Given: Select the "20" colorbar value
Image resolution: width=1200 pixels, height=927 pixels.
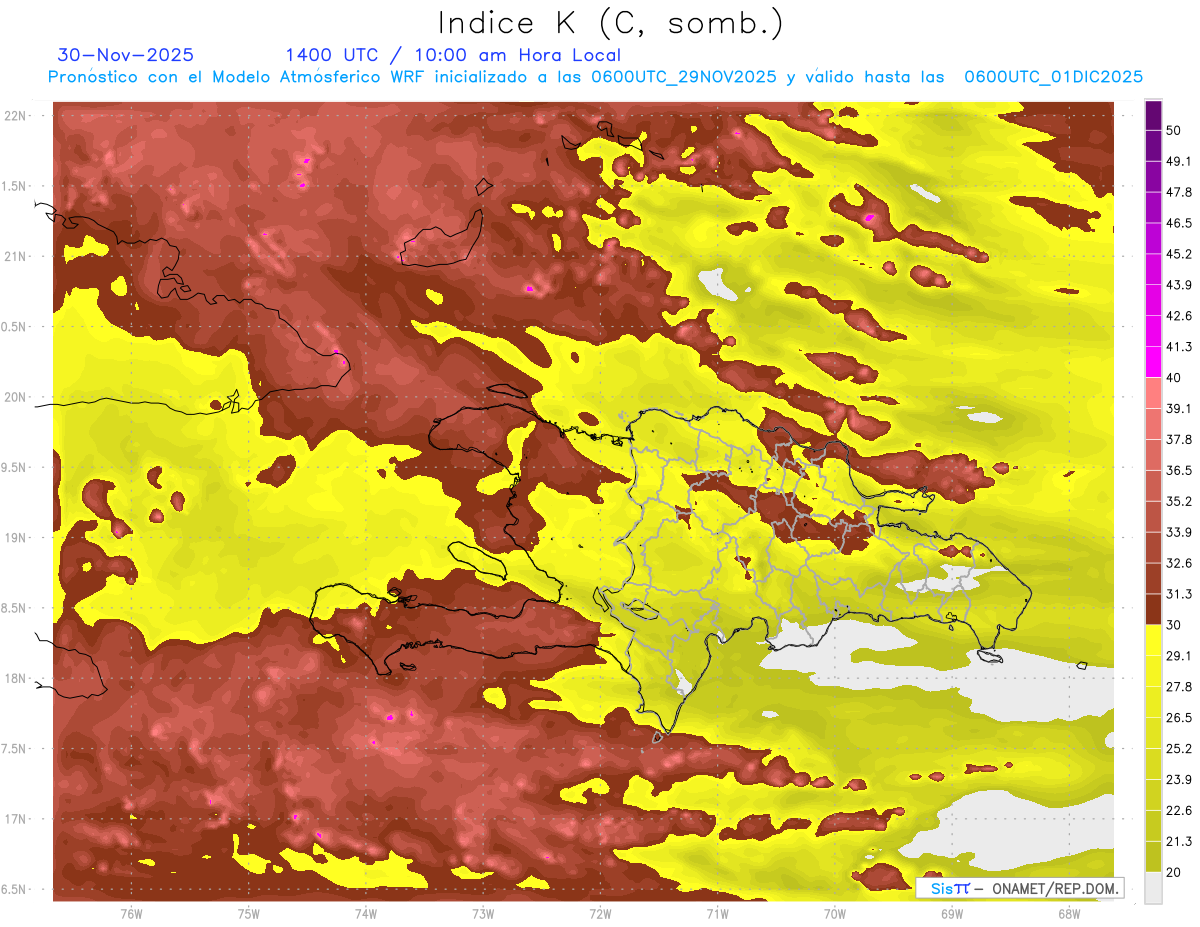Looking at the screenshot, I should pos(1175,871).
